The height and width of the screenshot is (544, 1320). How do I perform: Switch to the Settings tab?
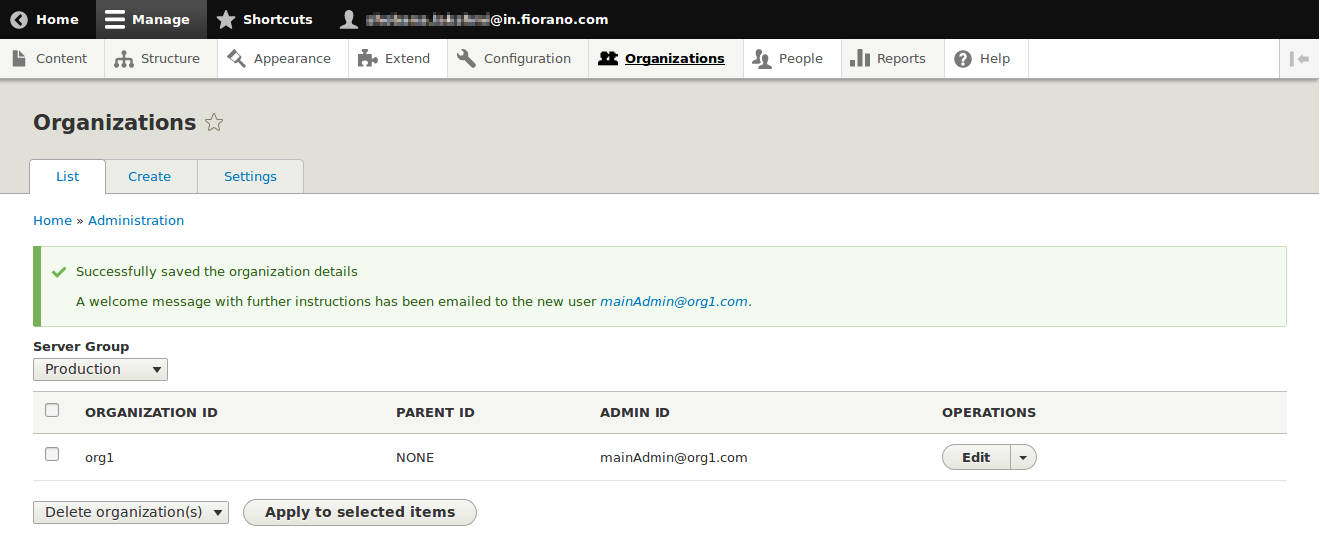(x=250, y=176)
